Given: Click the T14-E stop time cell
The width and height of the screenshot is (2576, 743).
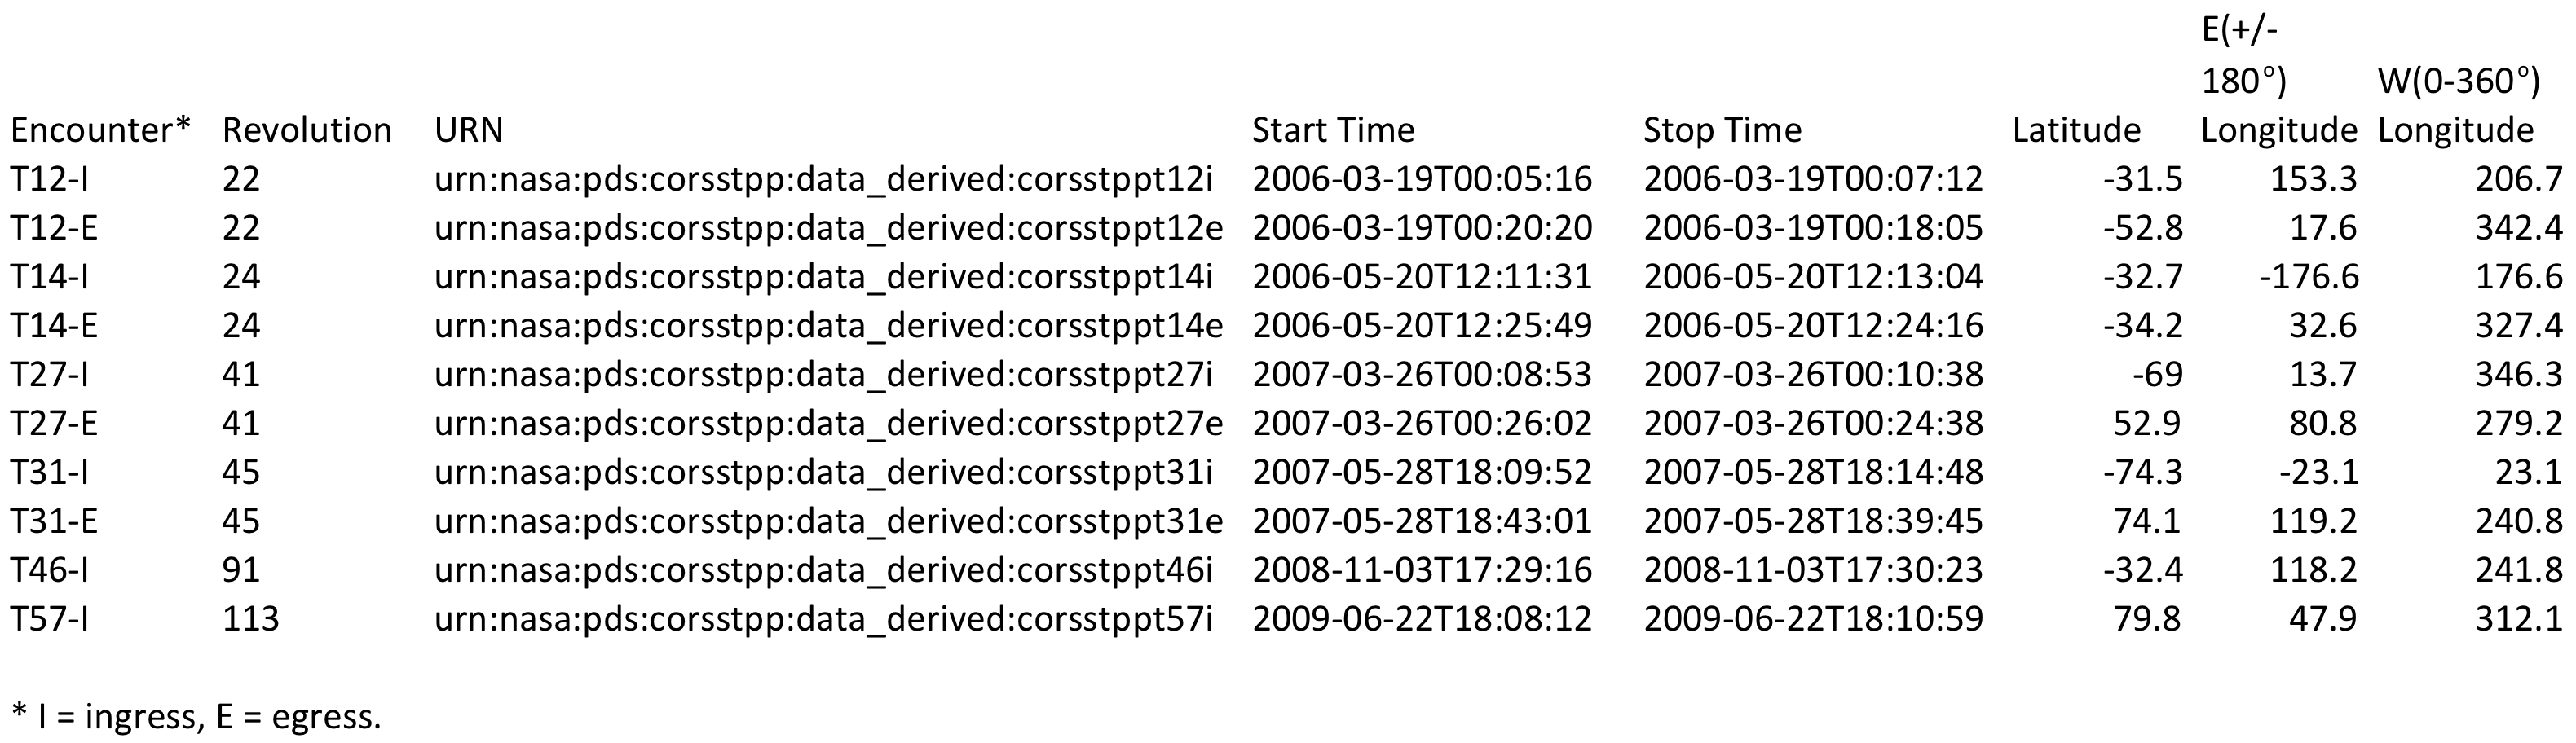Looking at the screenshot, I should coord(1813,325).
